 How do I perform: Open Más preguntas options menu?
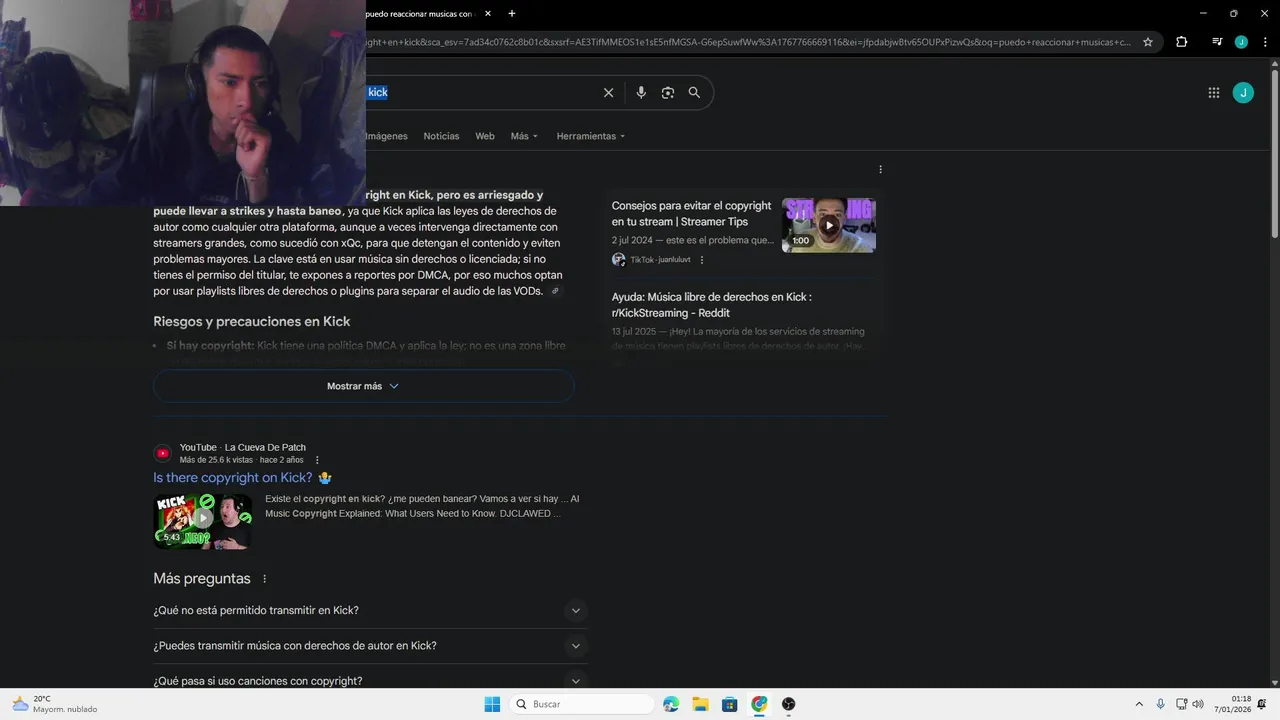[x=265, y=579]
